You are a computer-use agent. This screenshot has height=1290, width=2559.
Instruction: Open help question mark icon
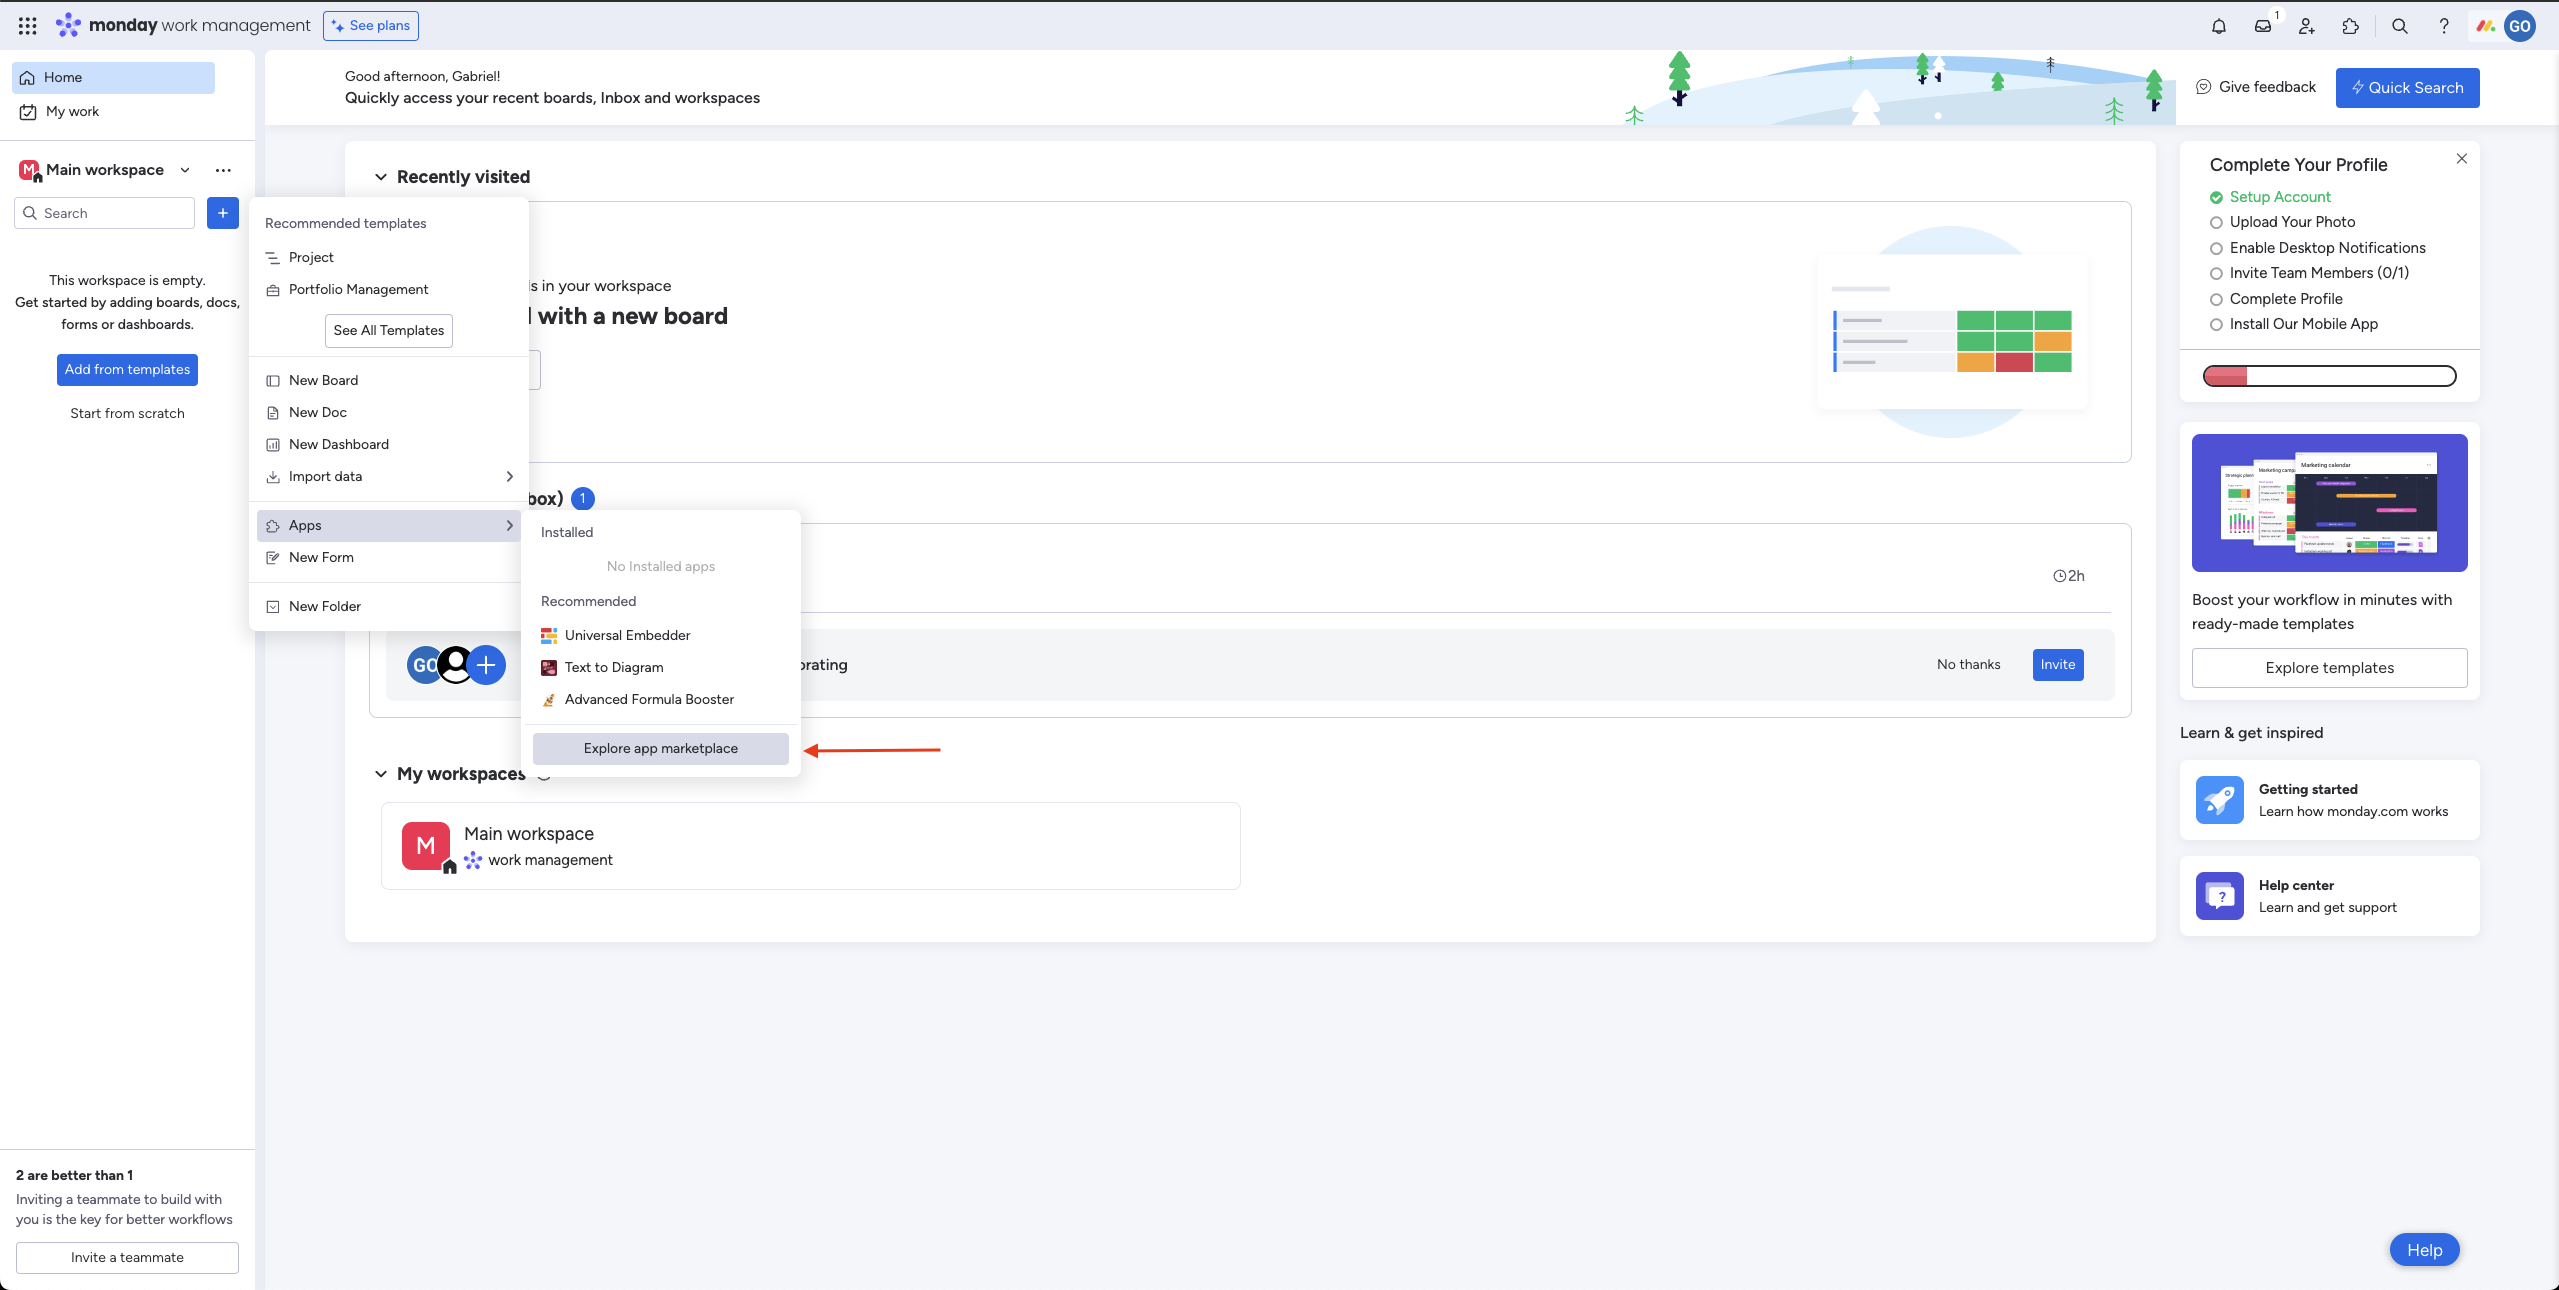(x=2443, y=27)
